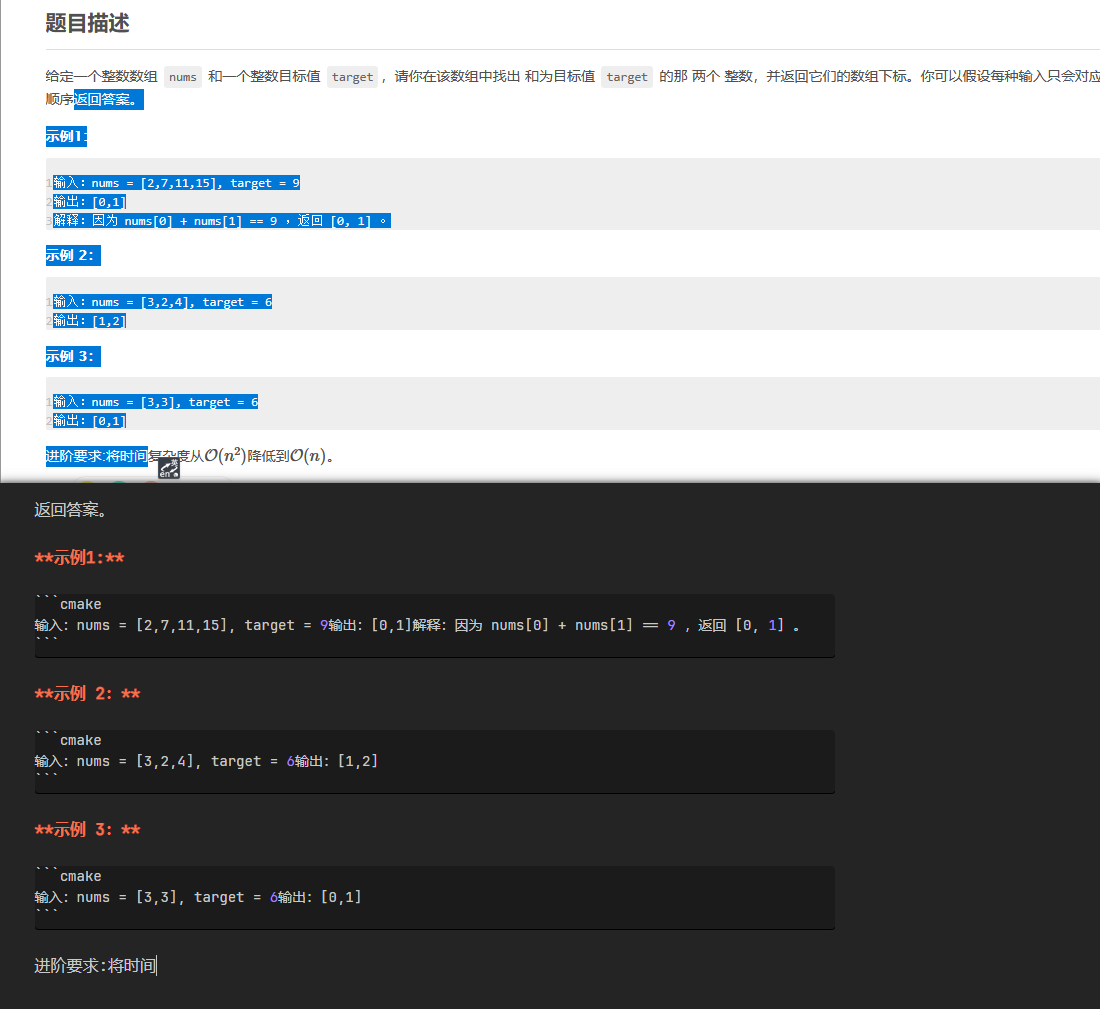Click highlighted text 返回答案。 in description
This screenshot has height=1009, width=1100.
click(x=109, y=100)
